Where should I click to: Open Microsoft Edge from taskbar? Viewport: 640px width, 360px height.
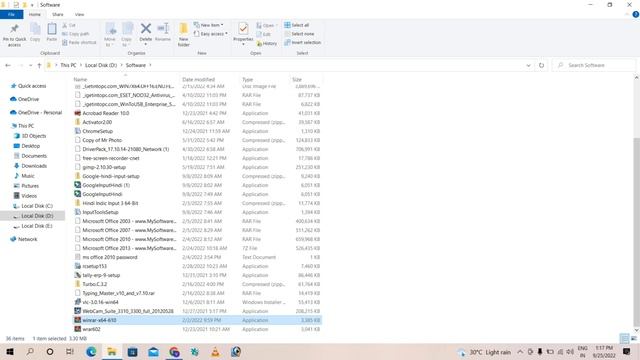(91, 351)
